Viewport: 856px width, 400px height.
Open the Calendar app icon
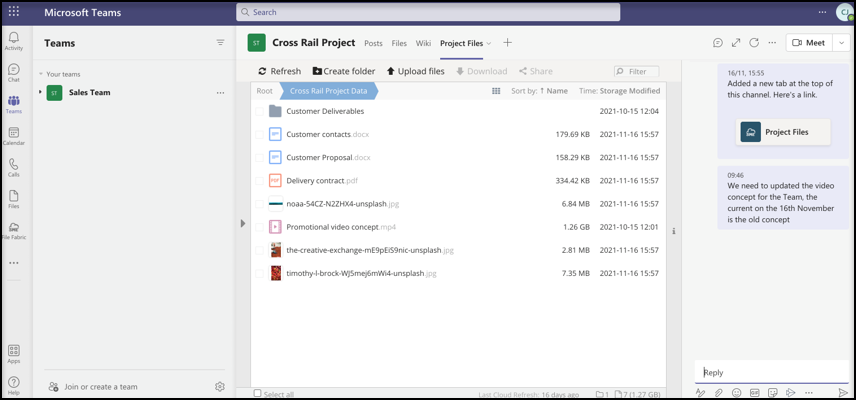point(13,136)
